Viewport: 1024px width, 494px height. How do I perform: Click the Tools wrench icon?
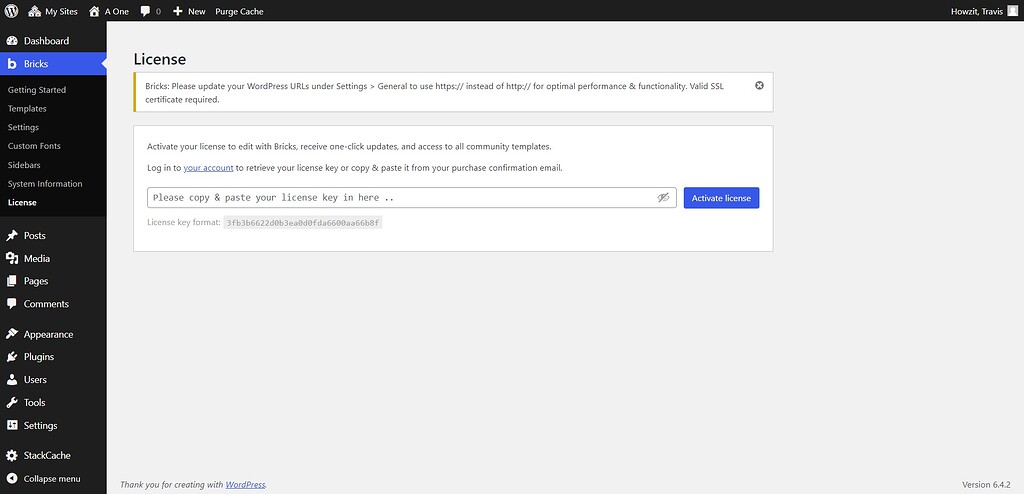(x=12, y=402)
